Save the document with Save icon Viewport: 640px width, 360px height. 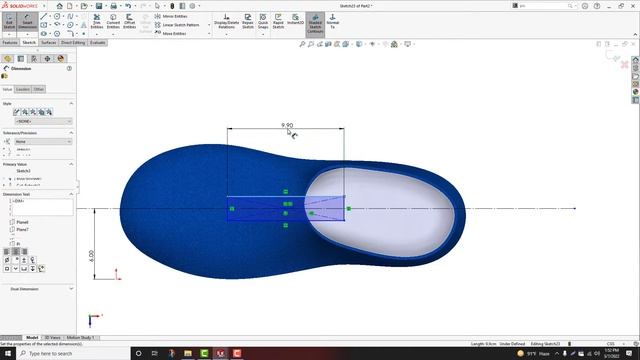tap(99, 6)
